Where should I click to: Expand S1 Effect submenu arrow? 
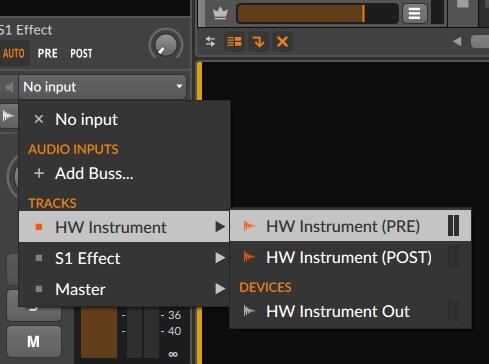[220, 258]
